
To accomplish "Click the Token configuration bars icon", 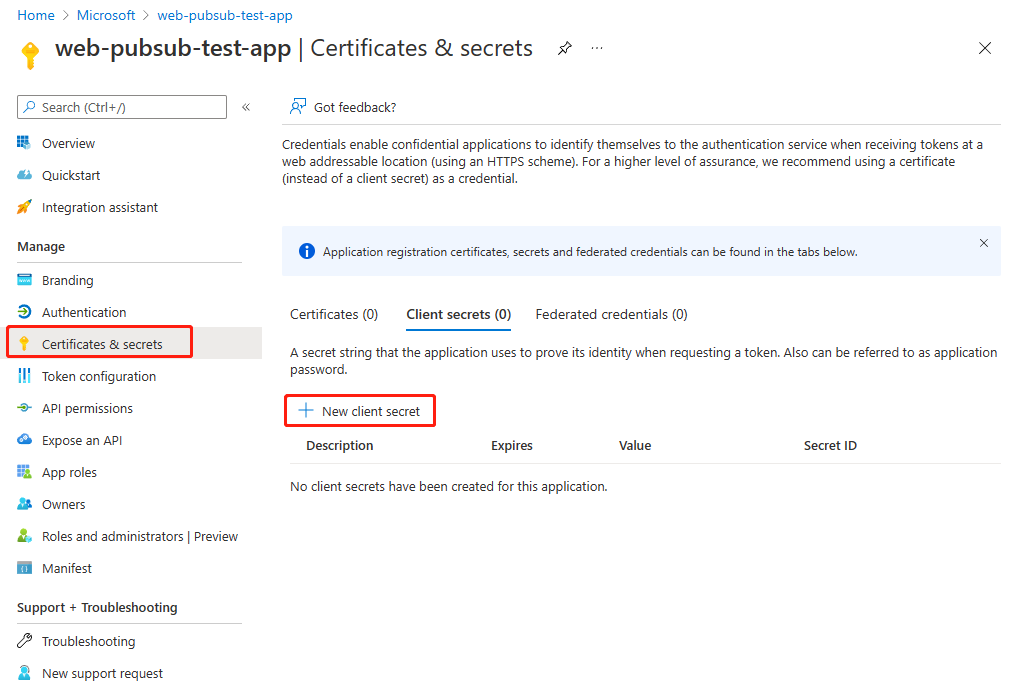I will point(25,376).
